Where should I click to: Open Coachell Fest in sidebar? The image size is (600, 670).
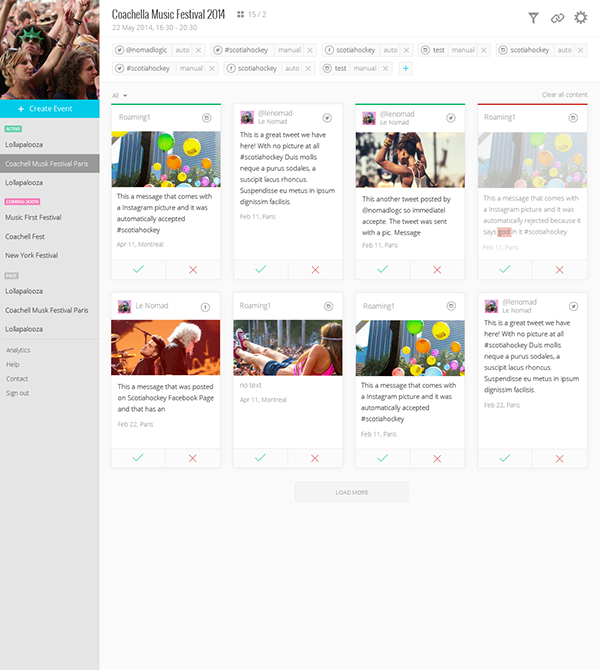click(x=25, y=236)
